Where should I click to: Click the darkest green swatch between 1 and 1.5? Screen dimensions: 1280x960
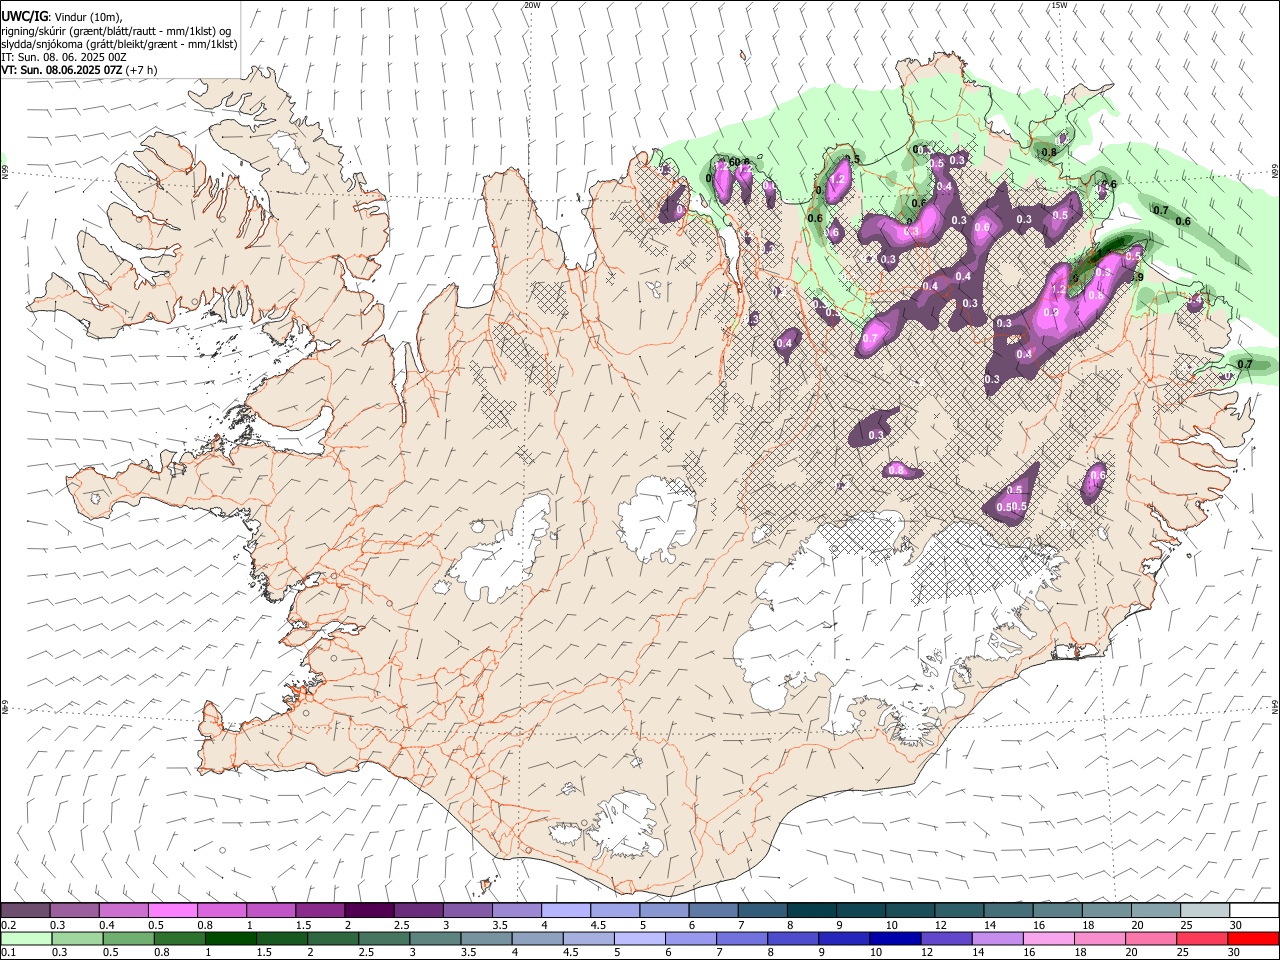tap(230, 939)
